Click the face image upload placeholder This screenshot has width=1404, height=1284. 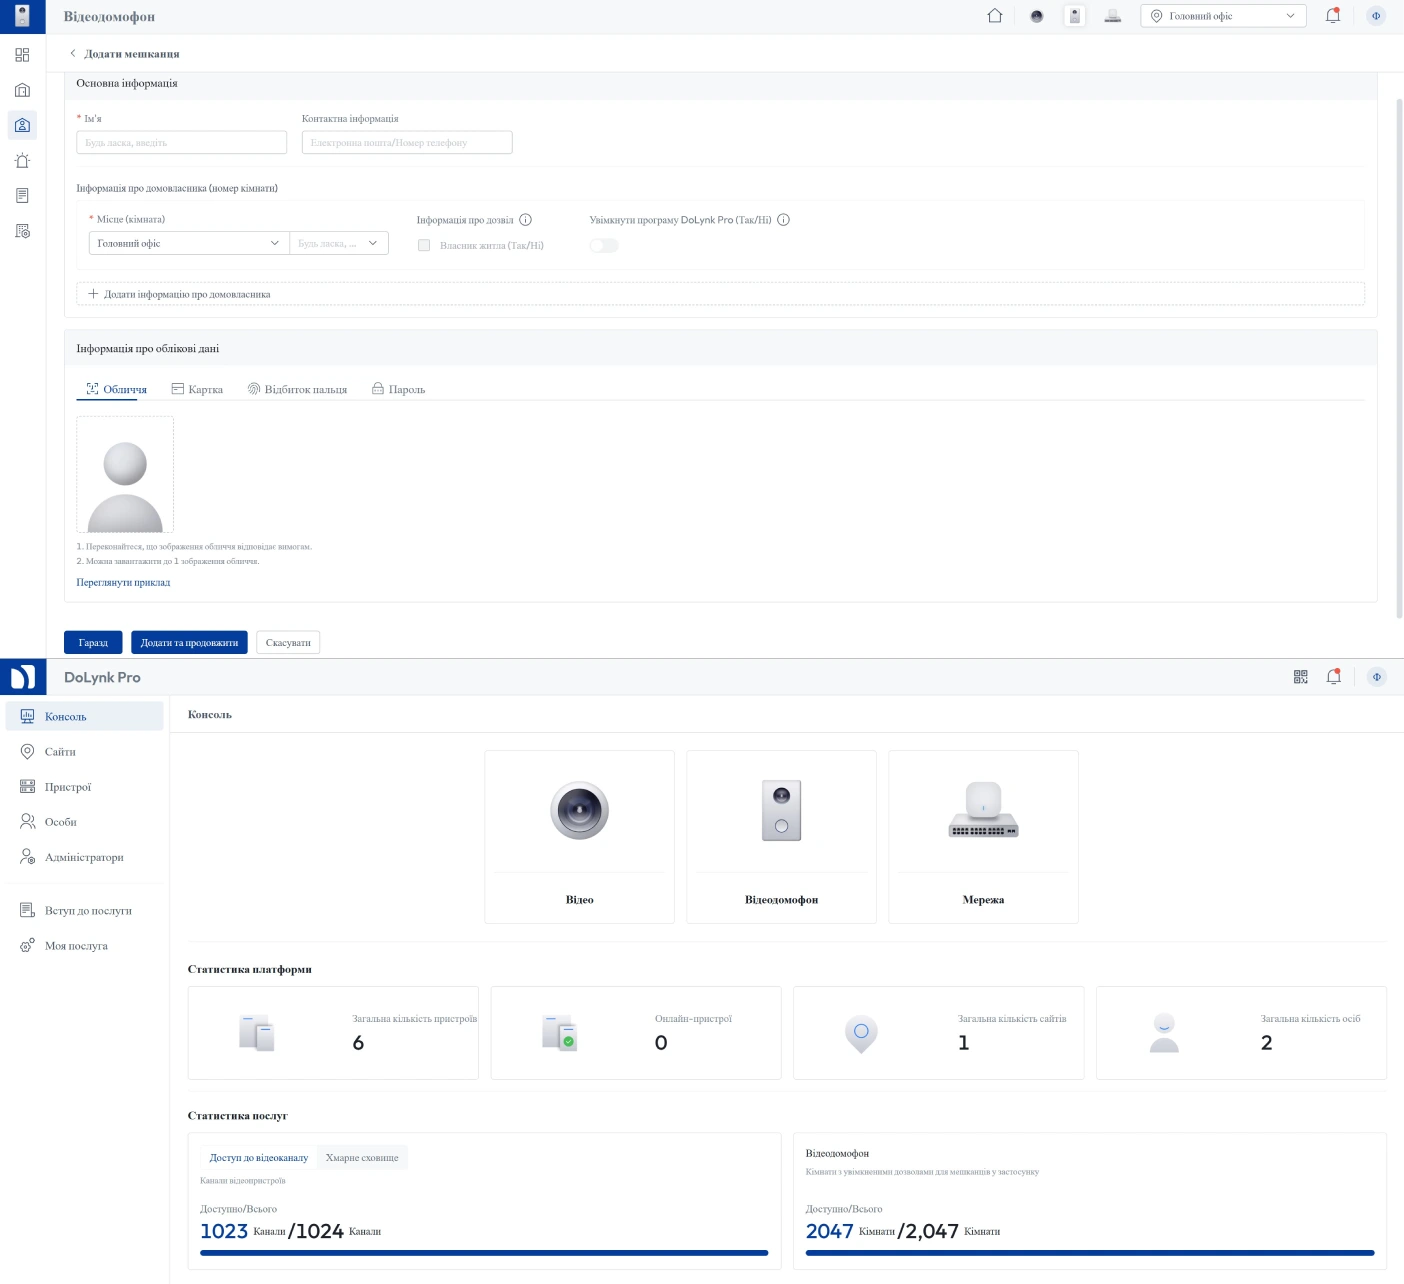[x=125, y=475]
